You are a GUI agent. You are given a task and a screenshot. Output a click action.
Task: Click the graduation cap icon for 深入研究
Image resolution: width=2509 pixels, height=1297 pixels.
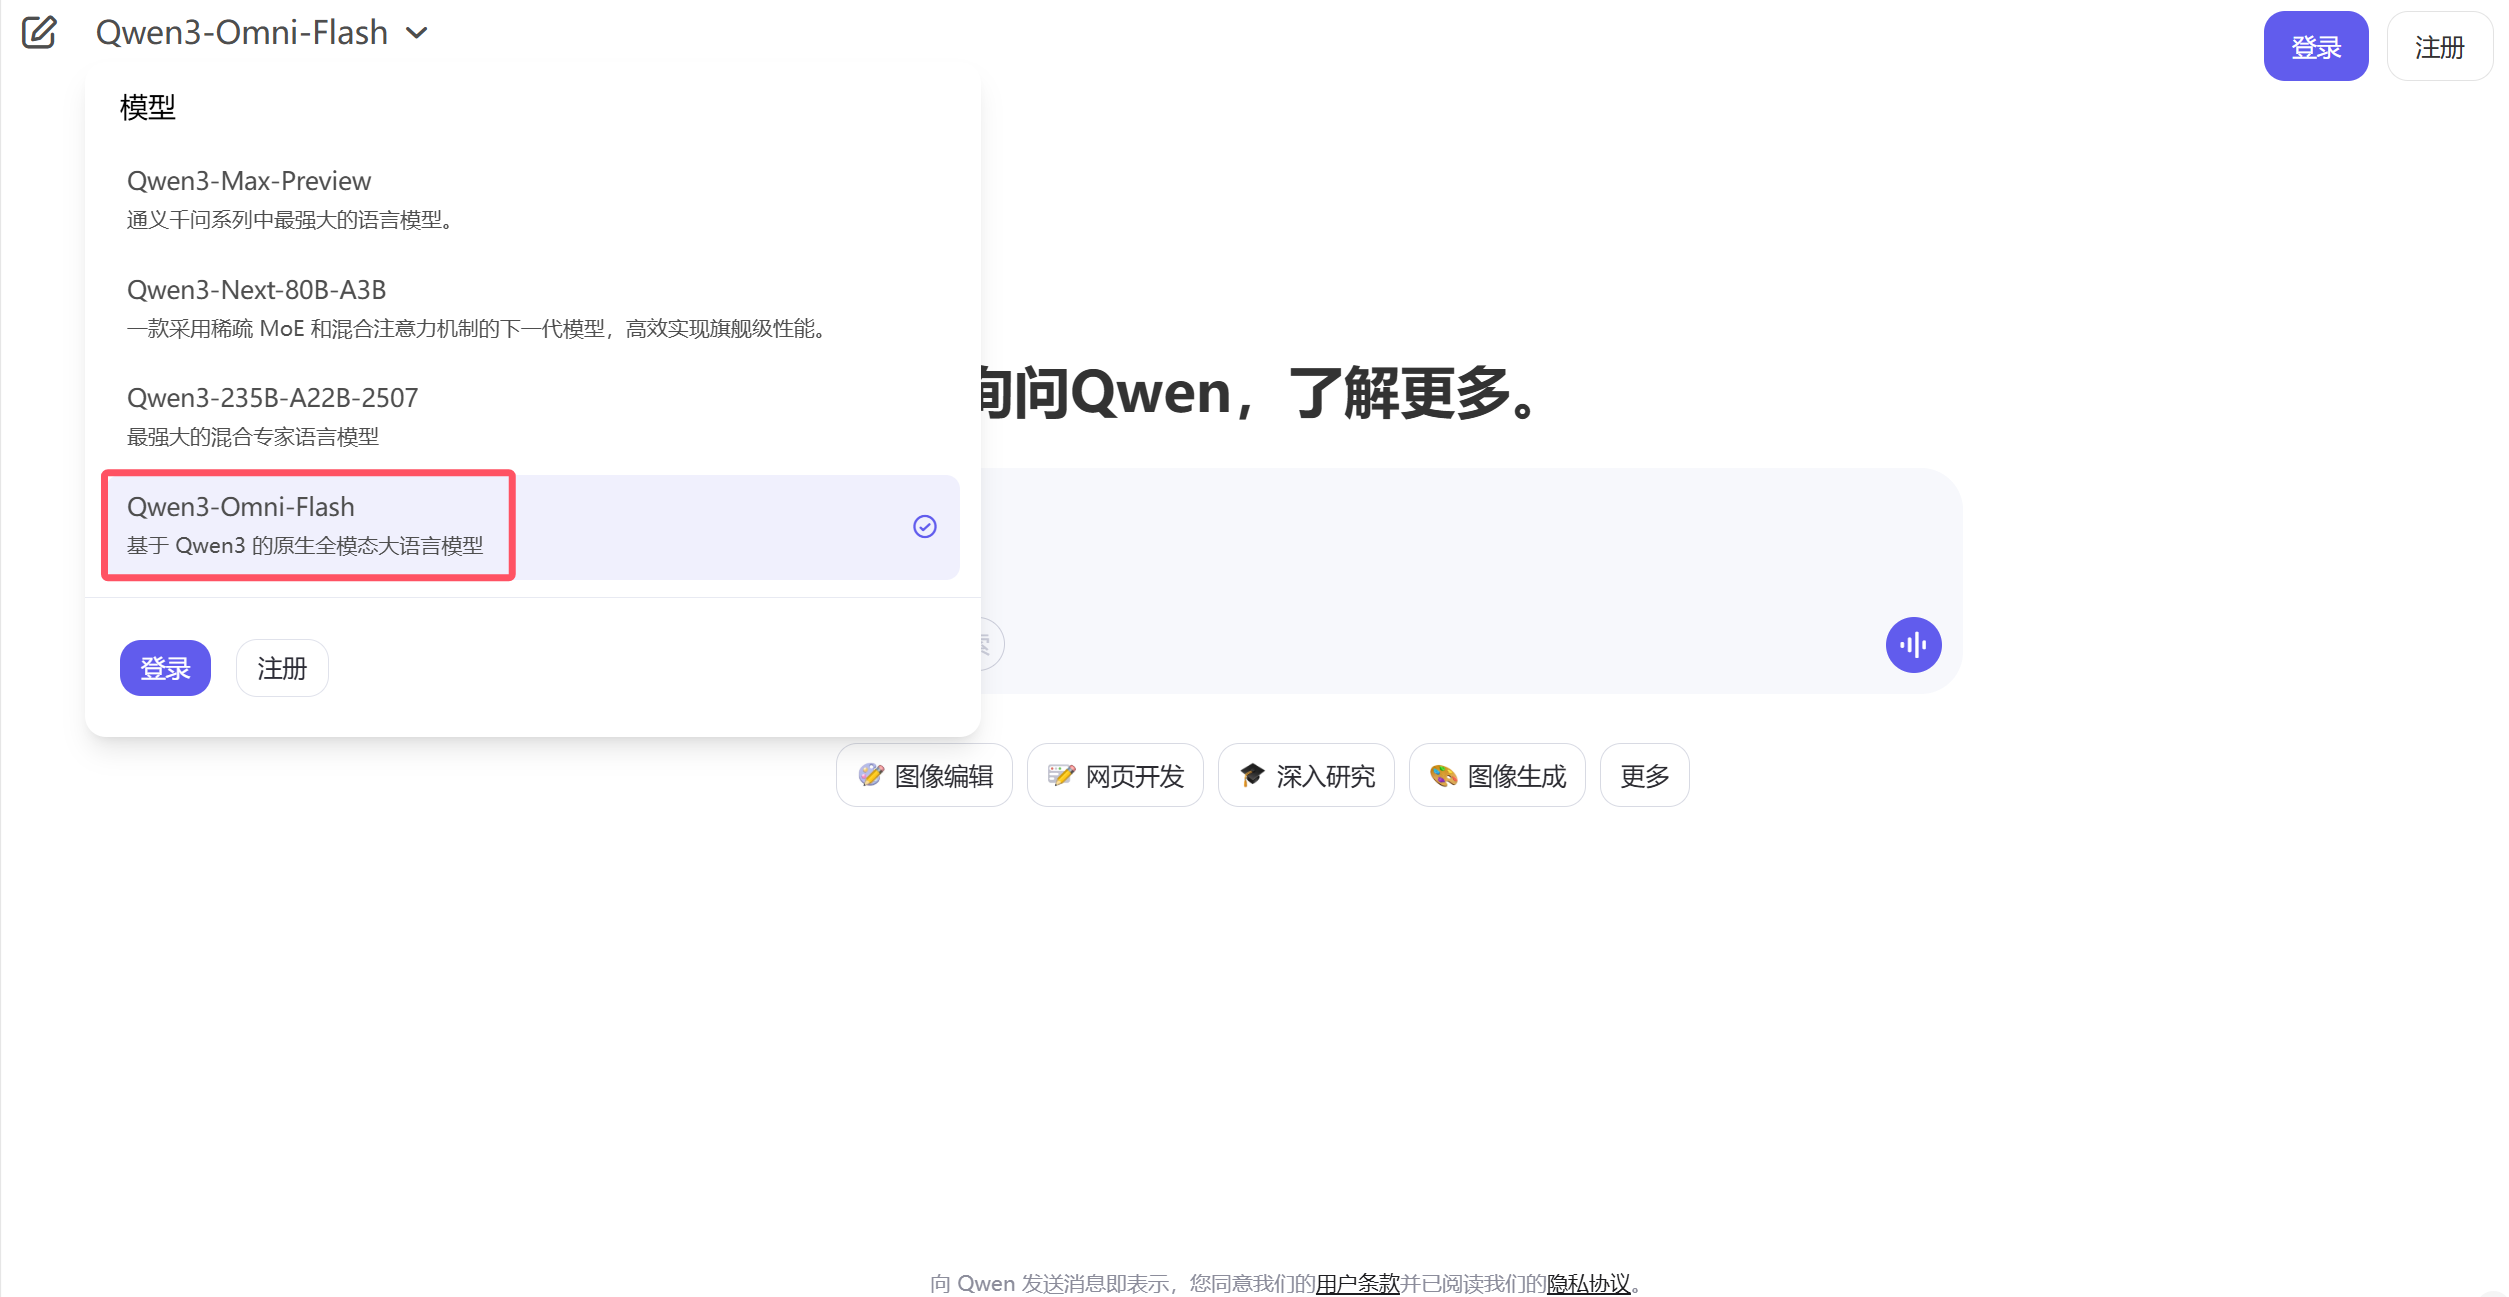1250,775
